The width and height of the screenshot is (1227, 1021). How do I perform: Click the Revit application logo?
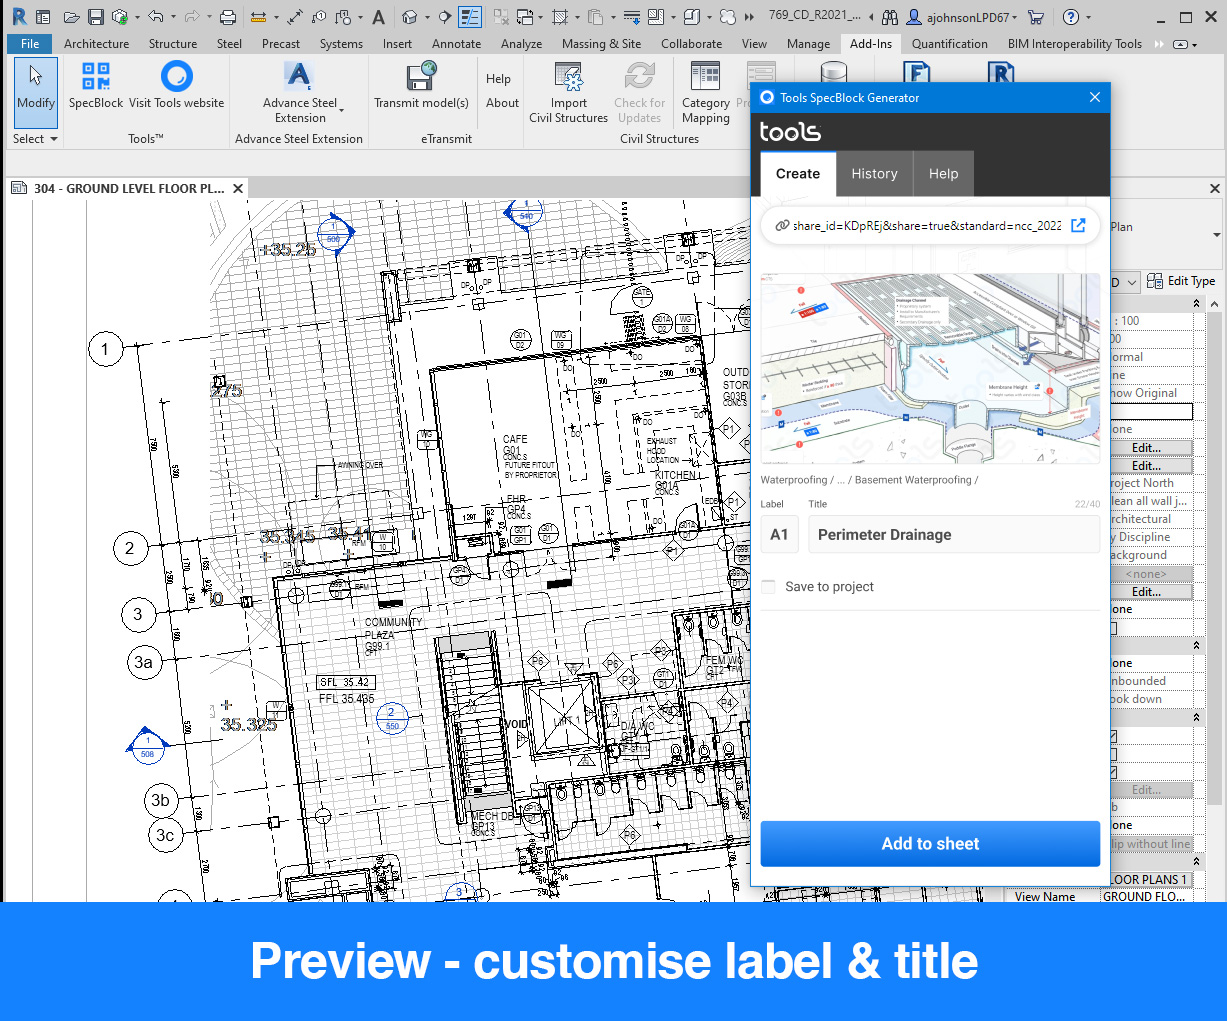19,17
